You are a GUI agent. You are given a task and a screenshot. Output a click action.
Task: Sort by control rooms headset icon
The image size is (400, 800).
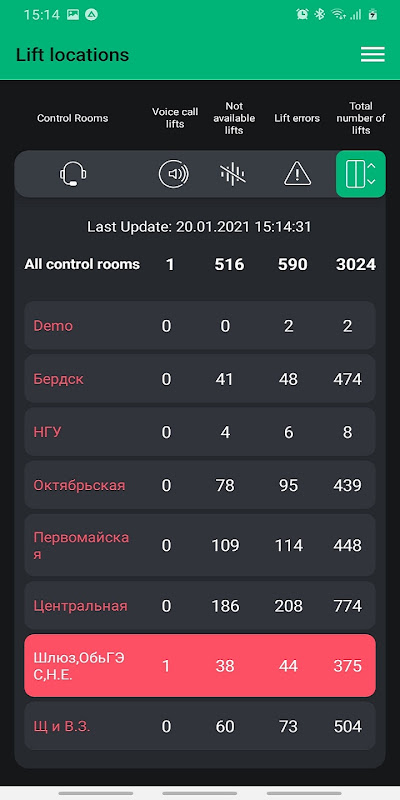(72, 174)
